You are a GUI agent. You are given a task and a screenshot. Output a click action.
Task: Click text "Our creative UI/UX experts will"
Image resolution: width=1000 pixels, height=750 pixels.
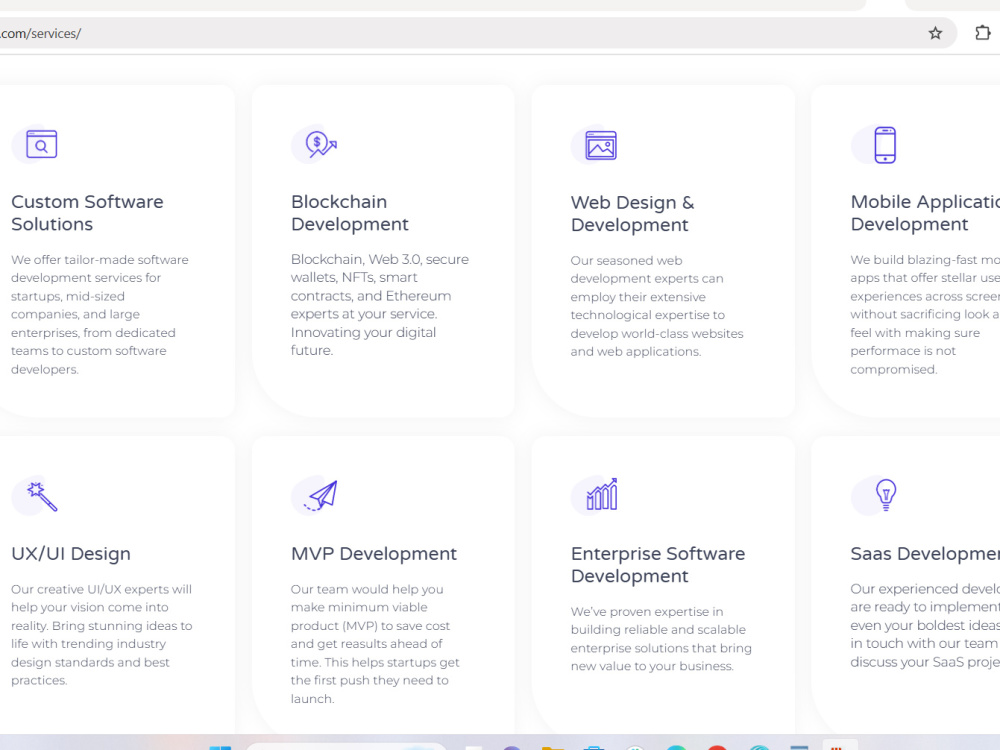click(101, 589)
